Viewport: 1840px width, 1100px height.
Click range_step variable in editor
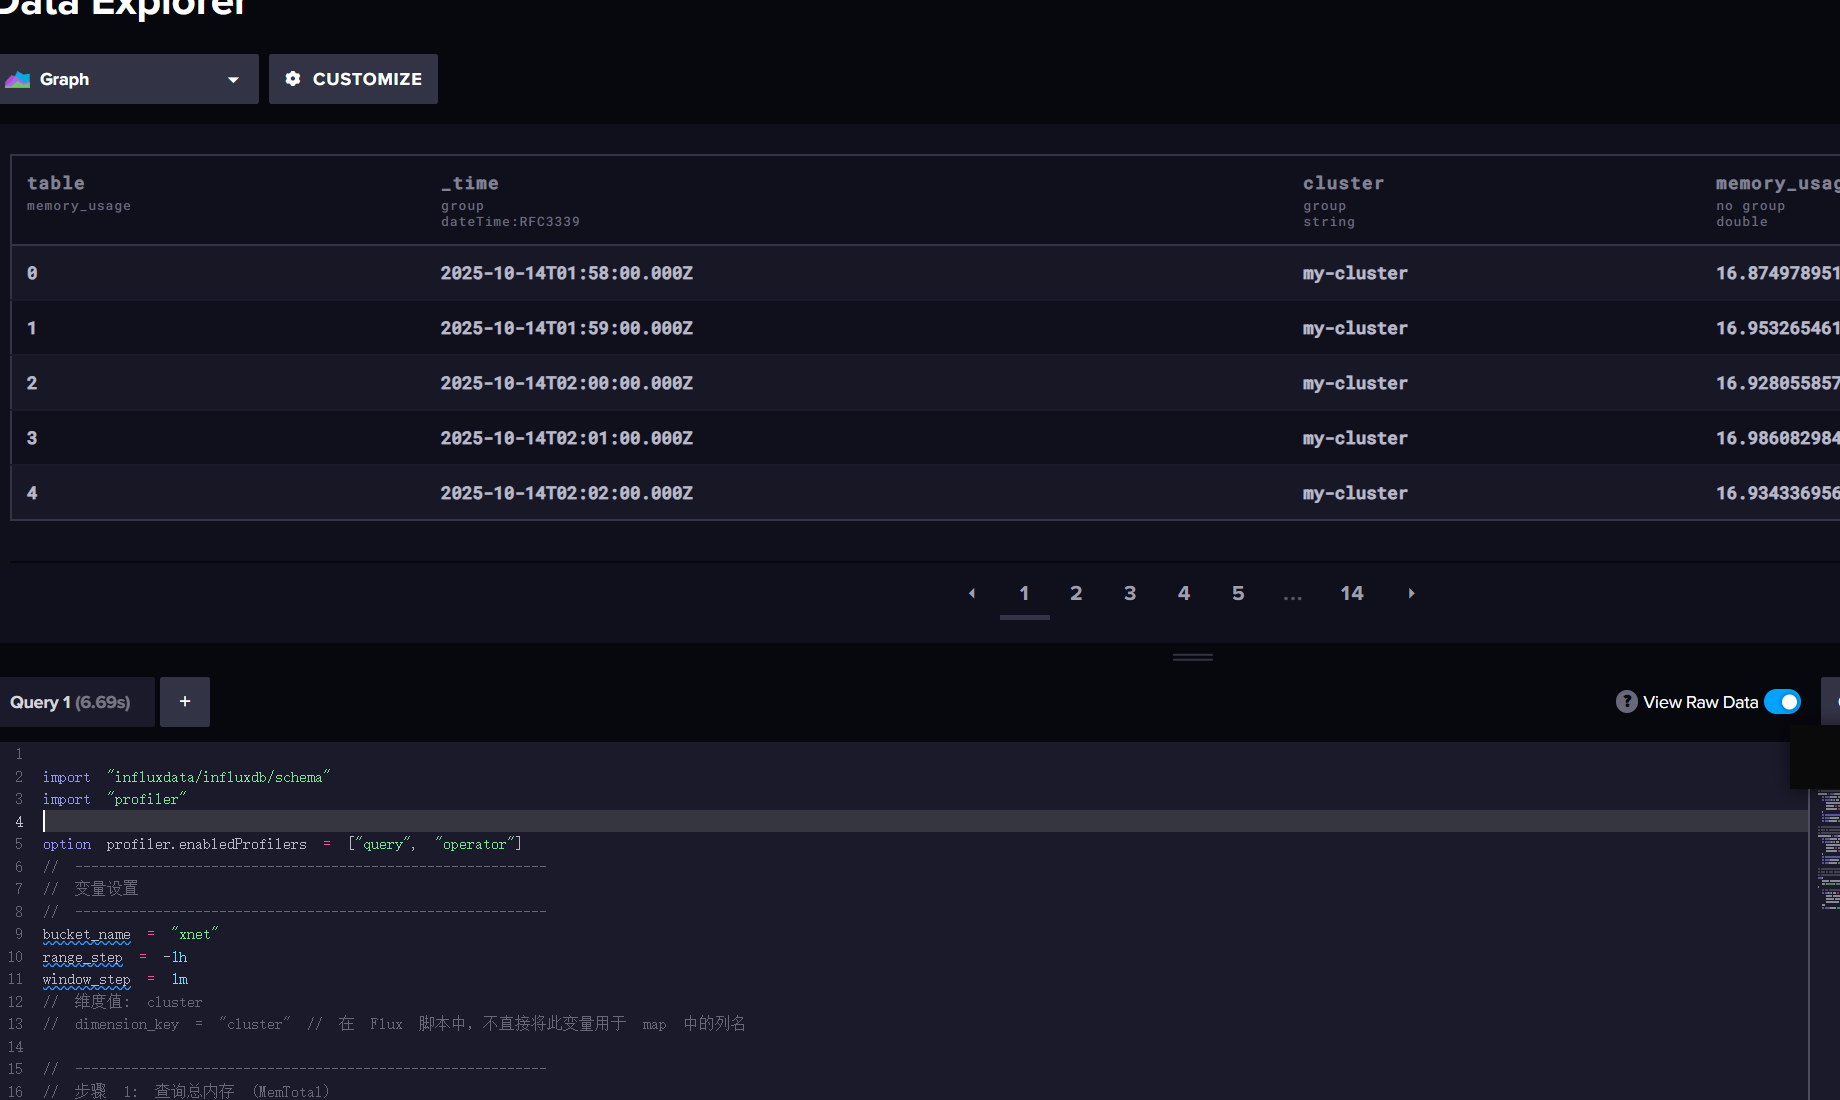pyautogui.click(x=82, y=957)
